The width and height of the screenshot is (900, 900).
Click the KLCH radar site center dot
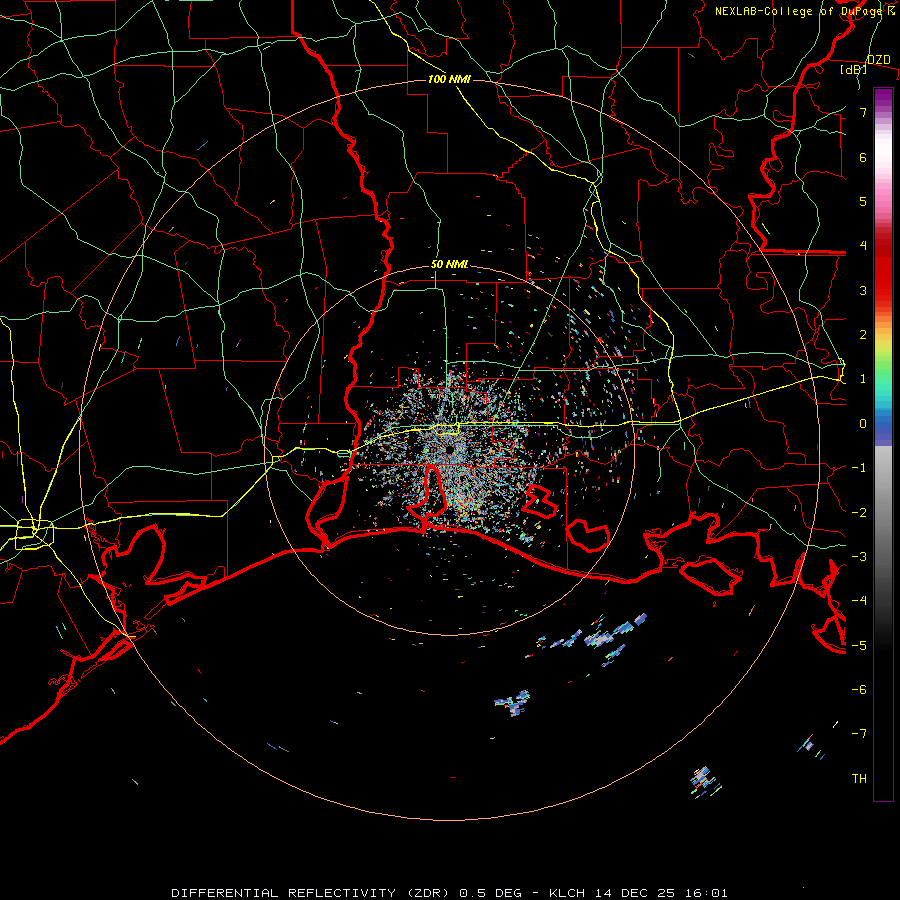pyautogui.click(x=449, y=449)
